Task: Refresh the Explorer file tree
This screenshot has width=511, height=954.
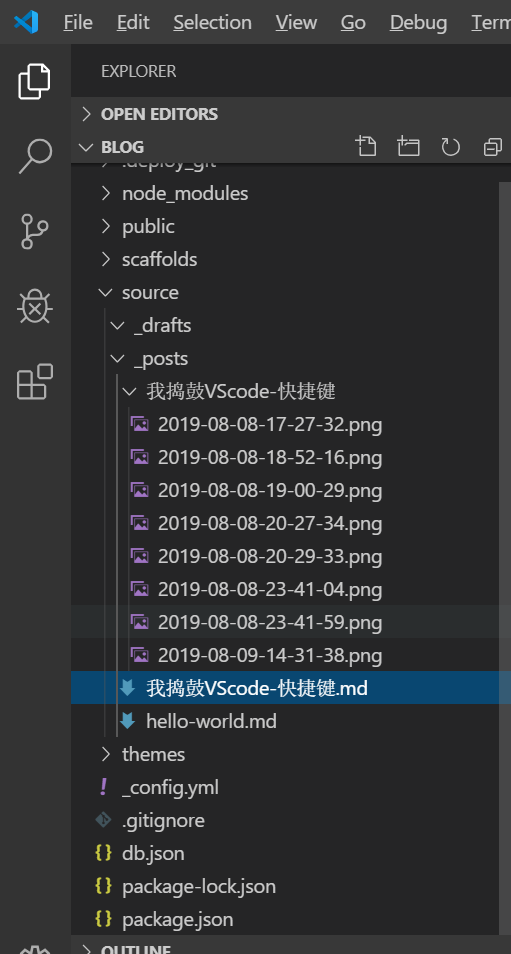Action: pos(450,147)
